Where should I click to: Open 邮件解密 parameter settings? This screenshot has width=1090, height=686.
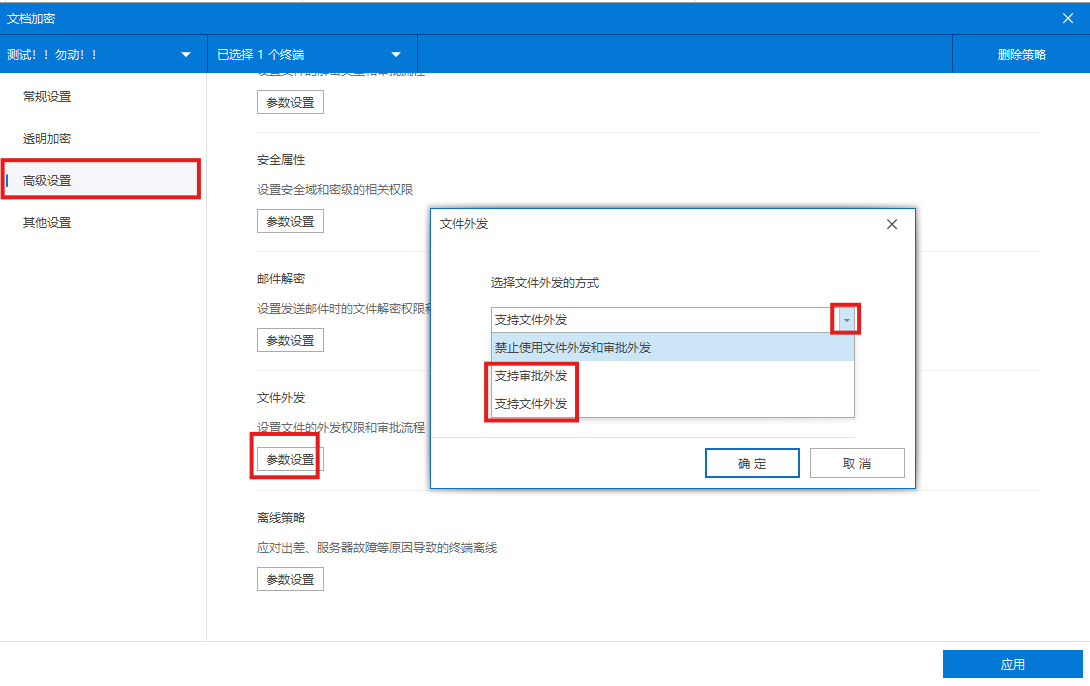coord(290,339)
